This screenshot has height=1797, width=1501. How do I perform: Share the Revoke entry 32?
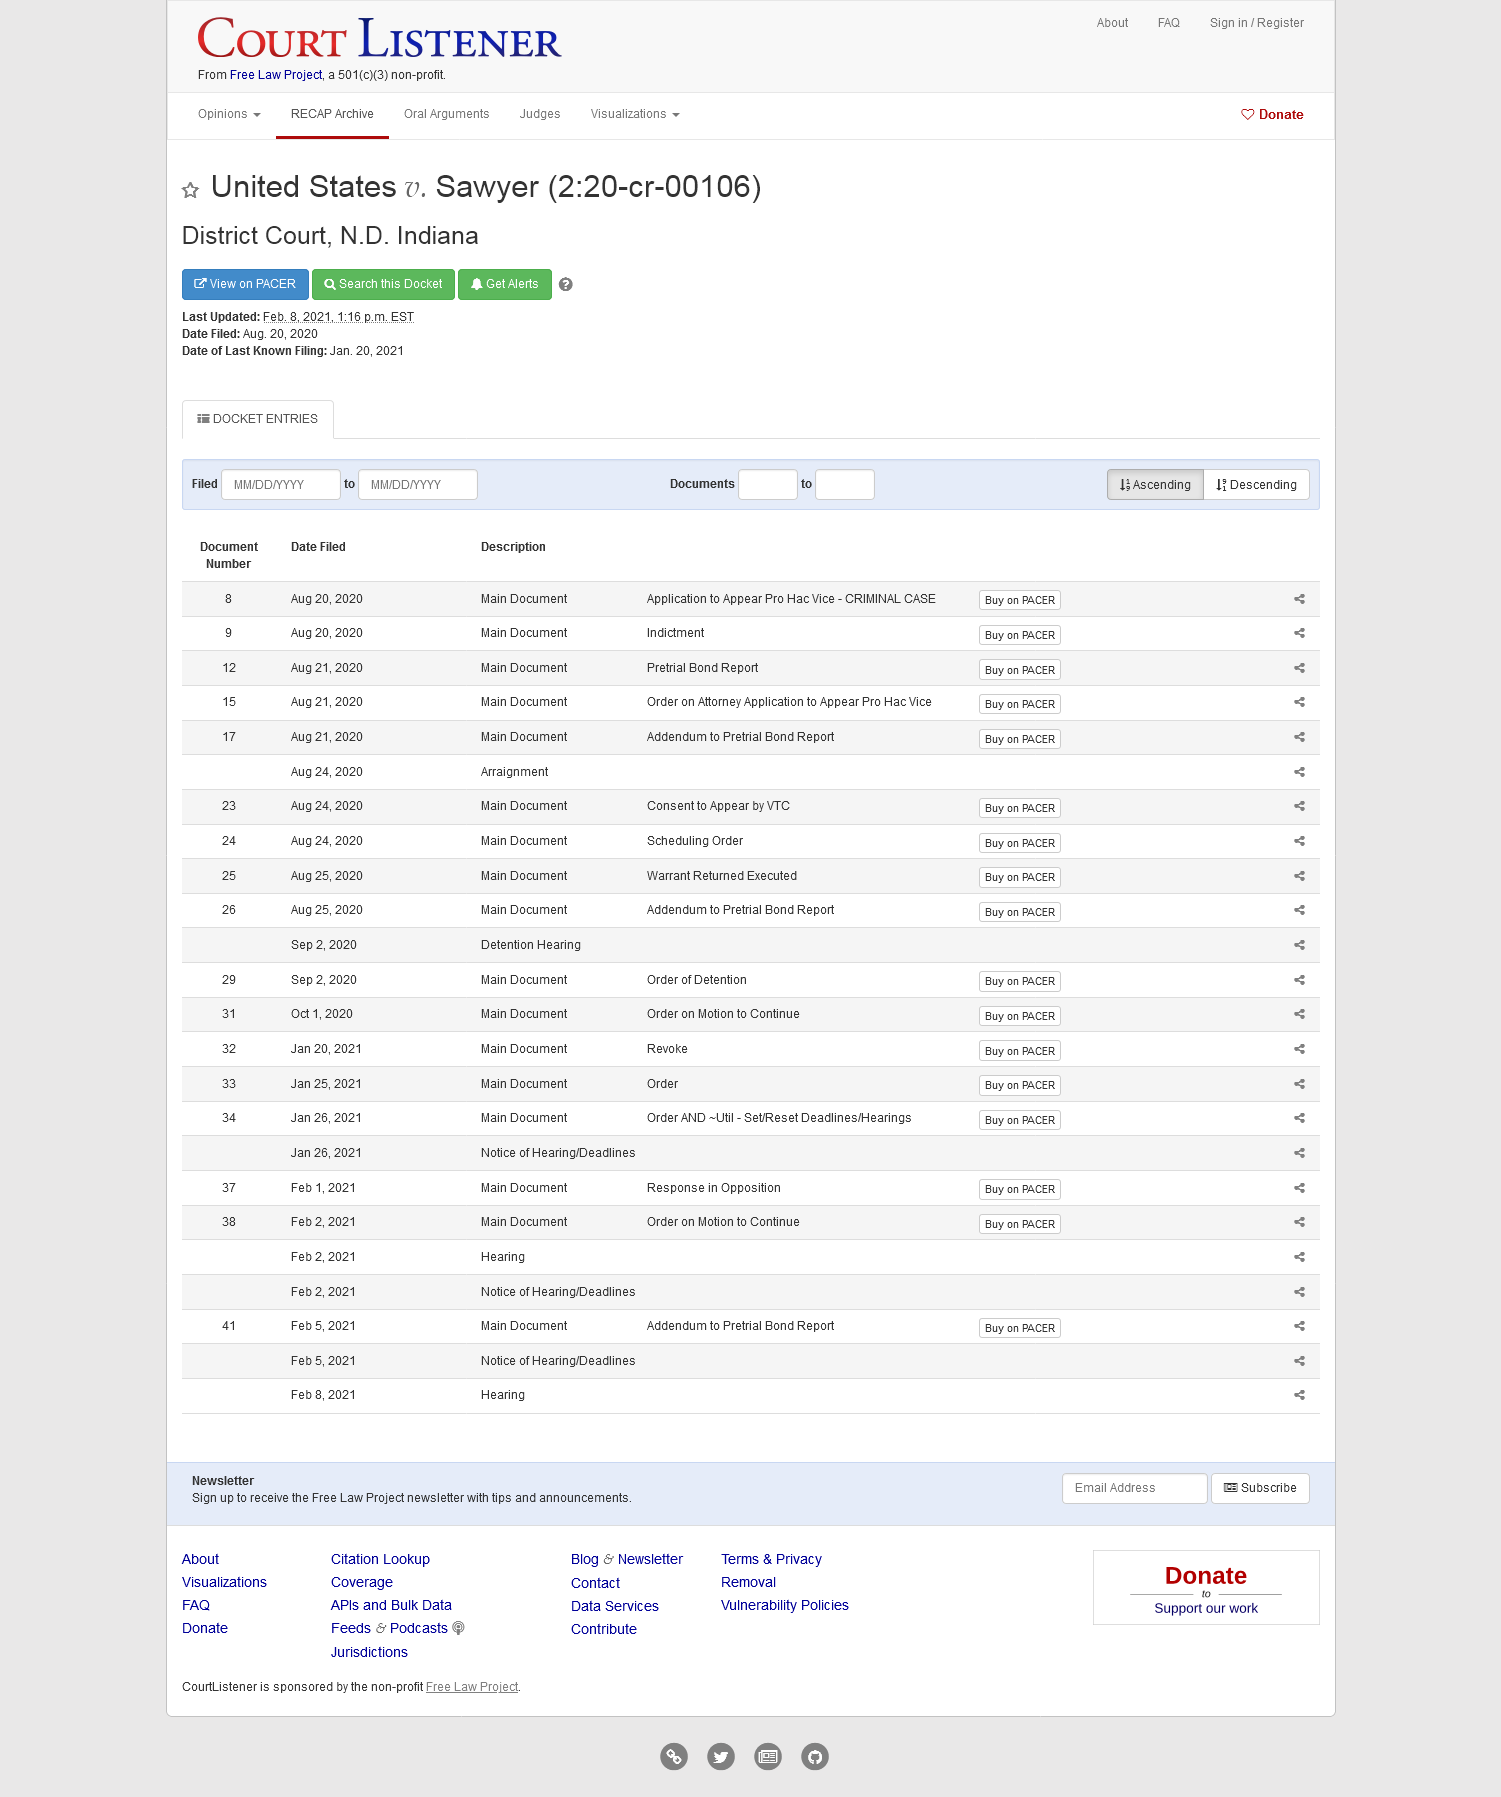point(1299,1049)
